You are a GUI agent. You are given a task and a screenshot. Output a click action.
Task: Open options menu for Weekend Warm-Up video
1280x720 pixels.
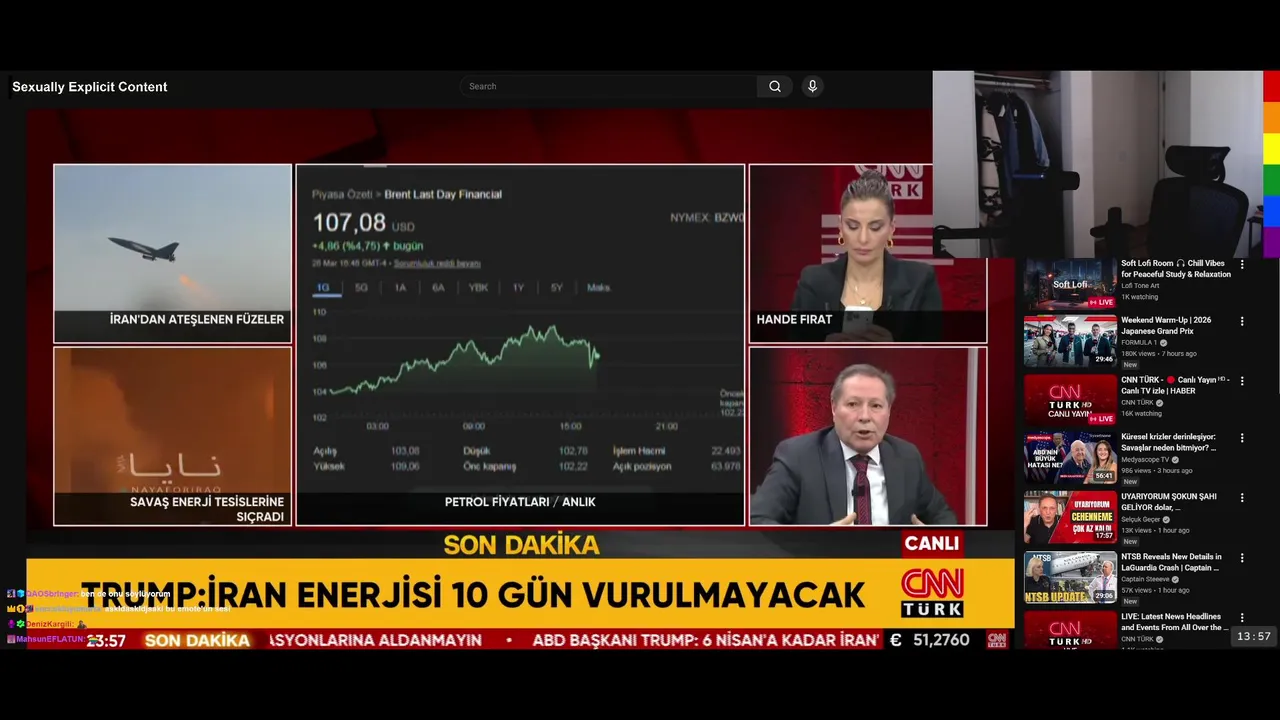[x=1242, y=322]
